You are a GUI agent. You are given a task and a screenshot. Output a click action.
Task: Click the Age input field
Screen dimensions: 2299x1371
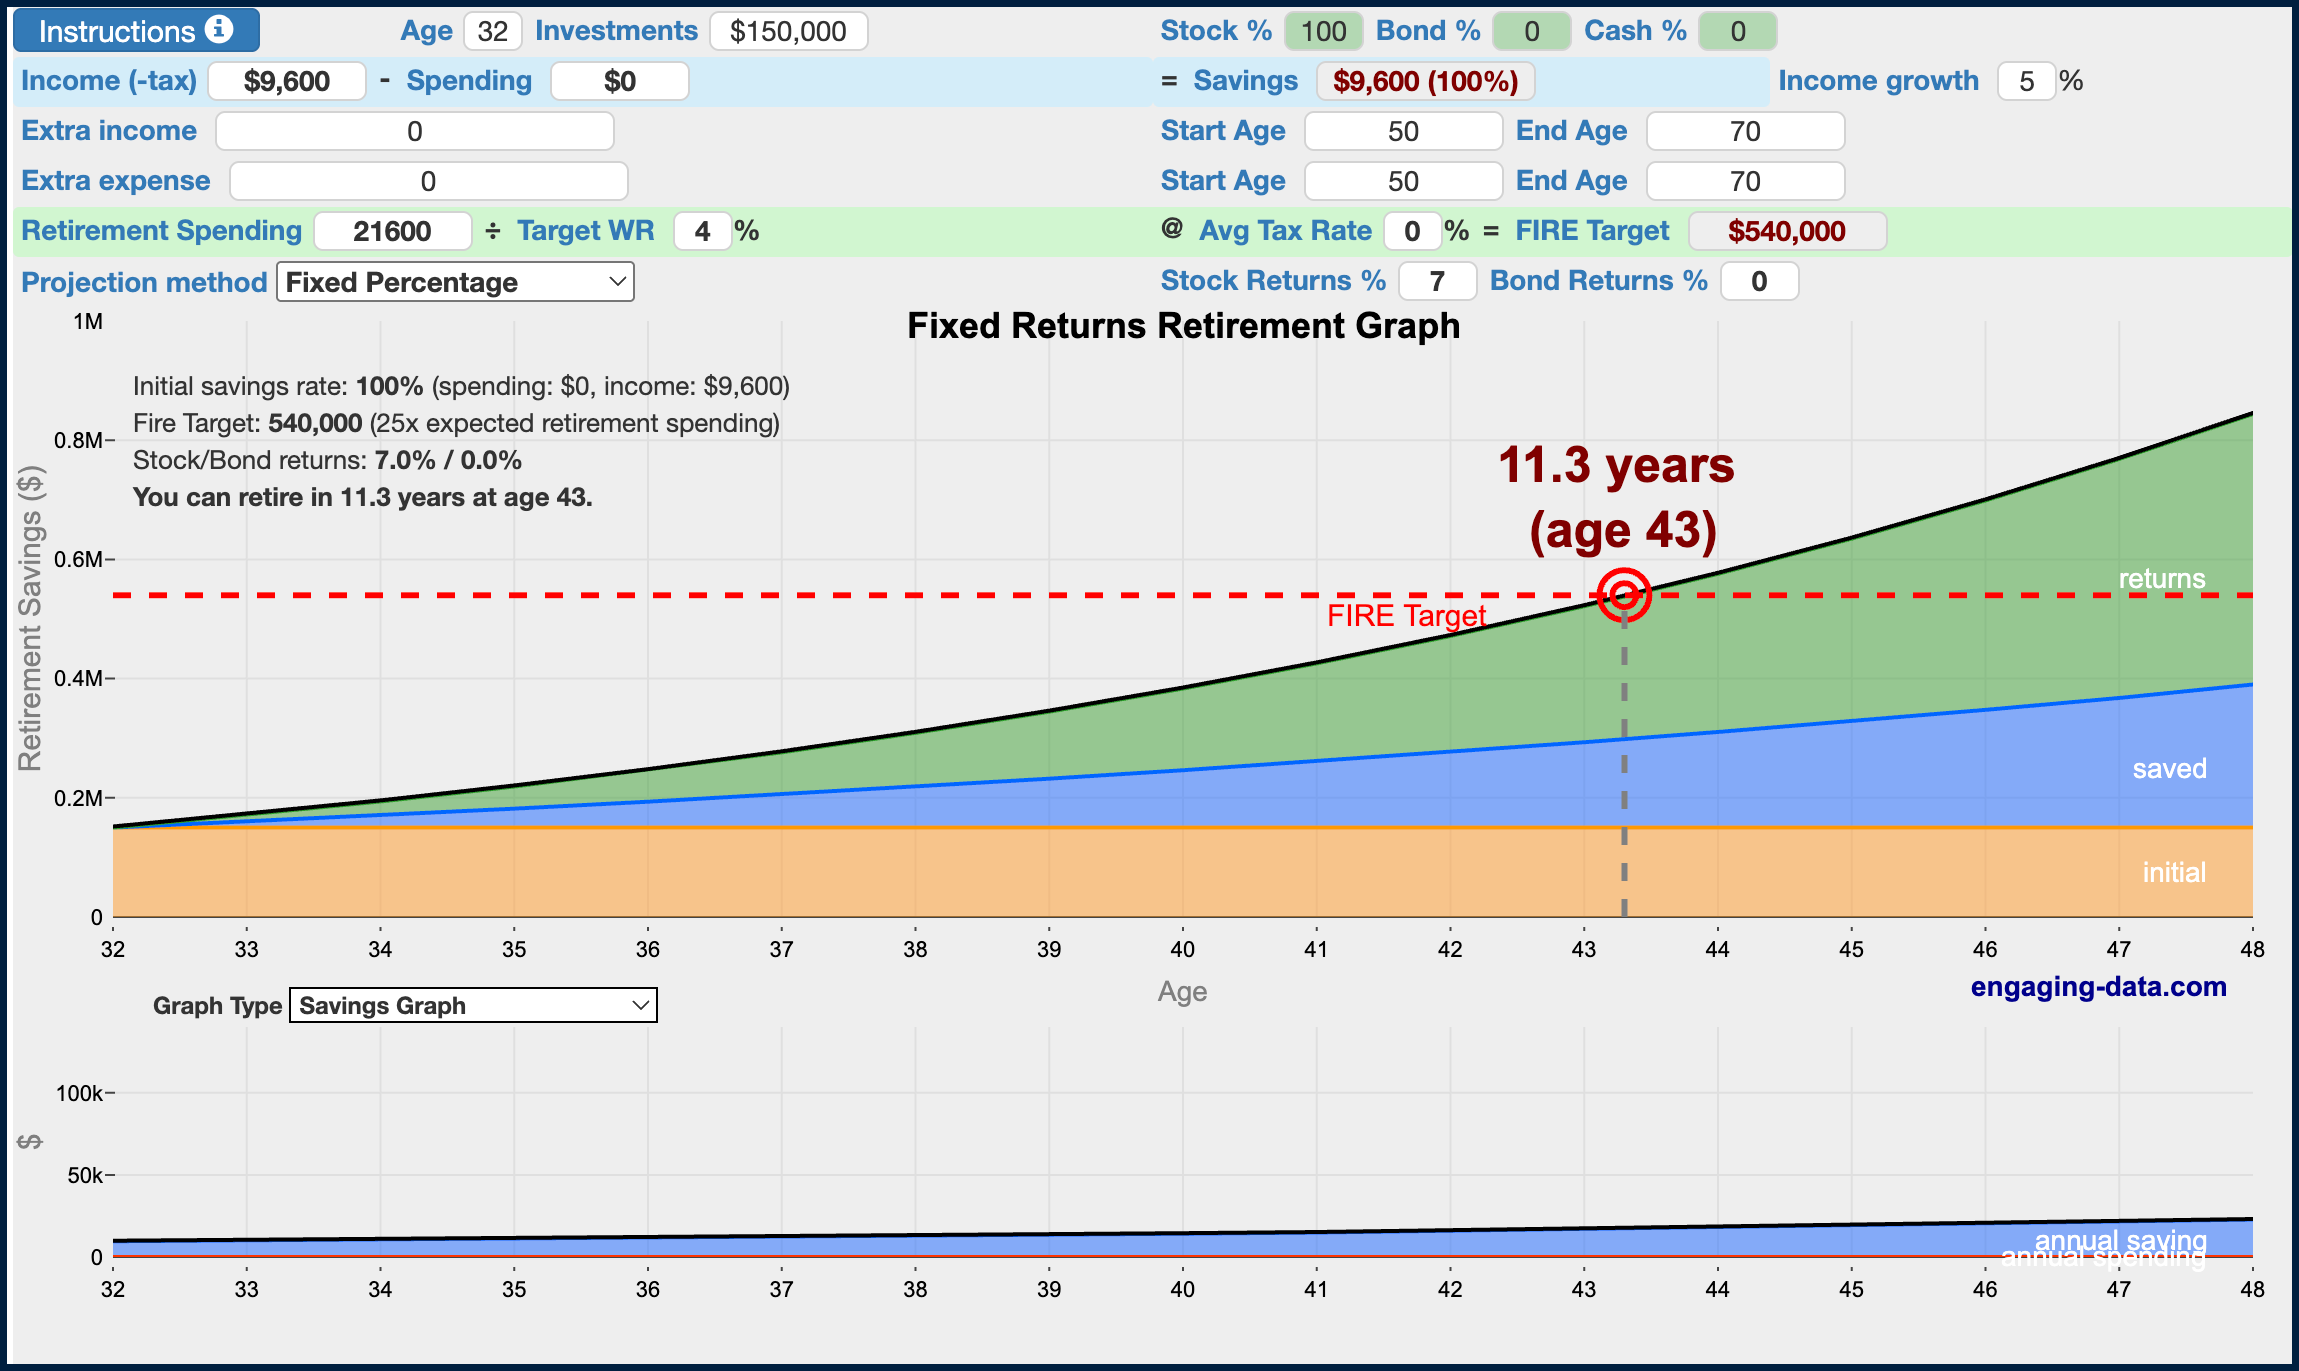coord(492,31)
